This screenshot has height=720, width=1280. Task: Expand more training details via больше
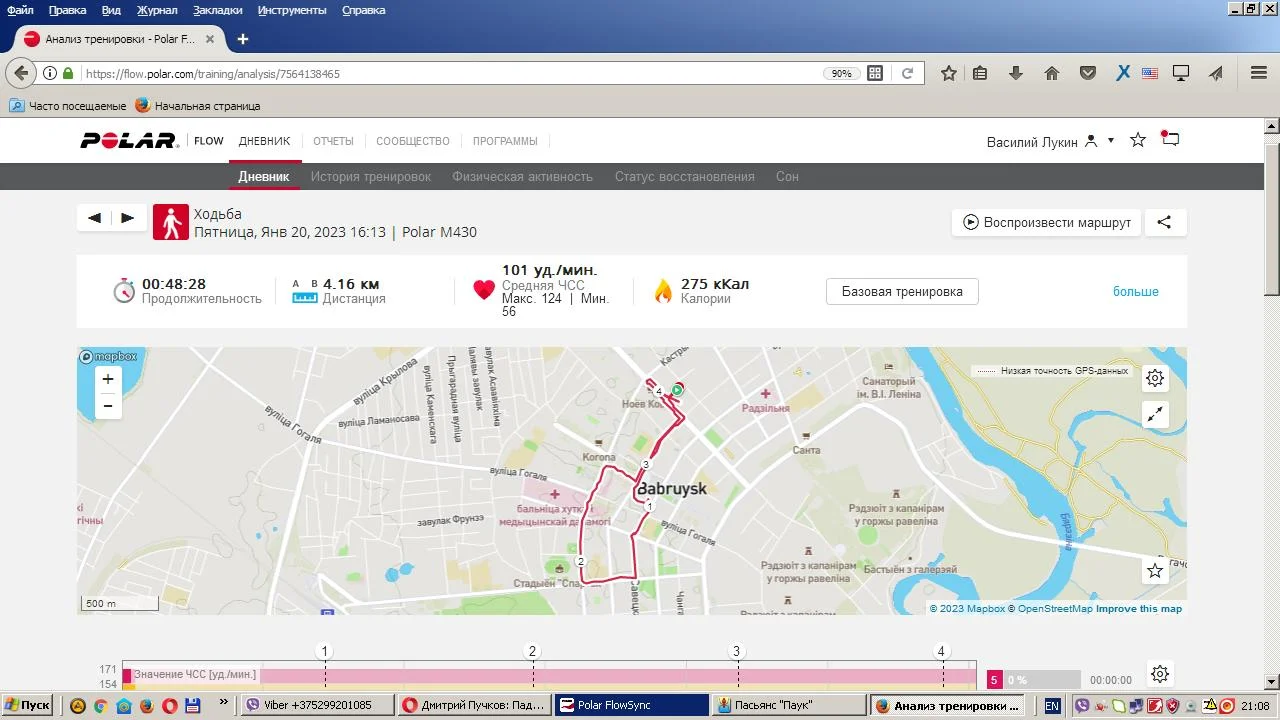coord(1135,292)
